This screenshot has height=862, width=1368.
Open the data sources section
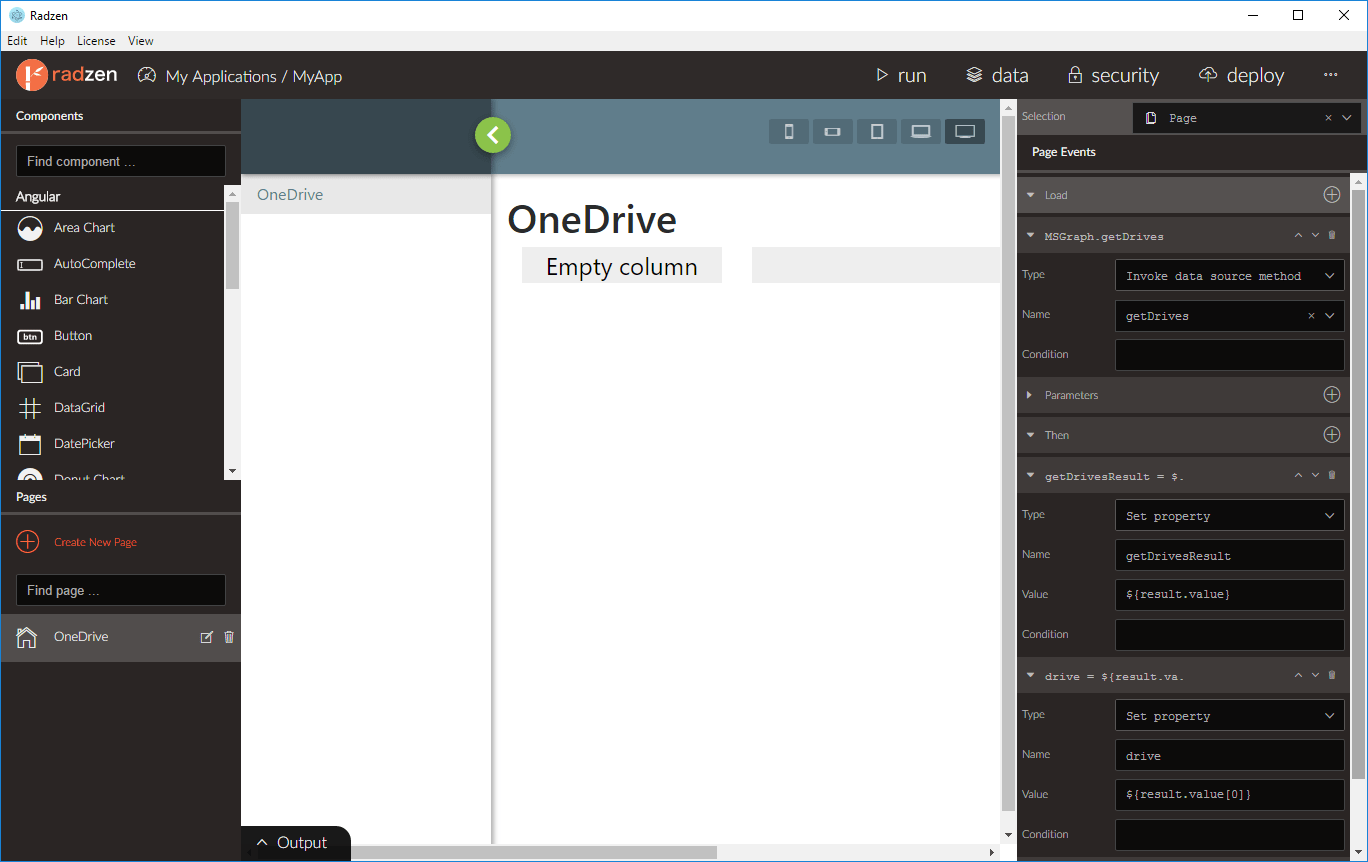(x=997, y=75)
